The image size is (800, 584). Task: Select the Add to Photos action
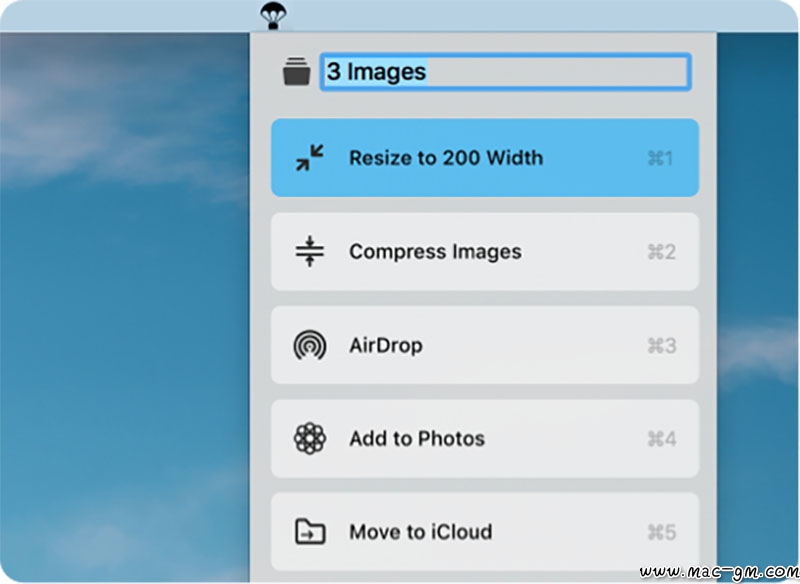pyautogui.click(x=485, y=439)
